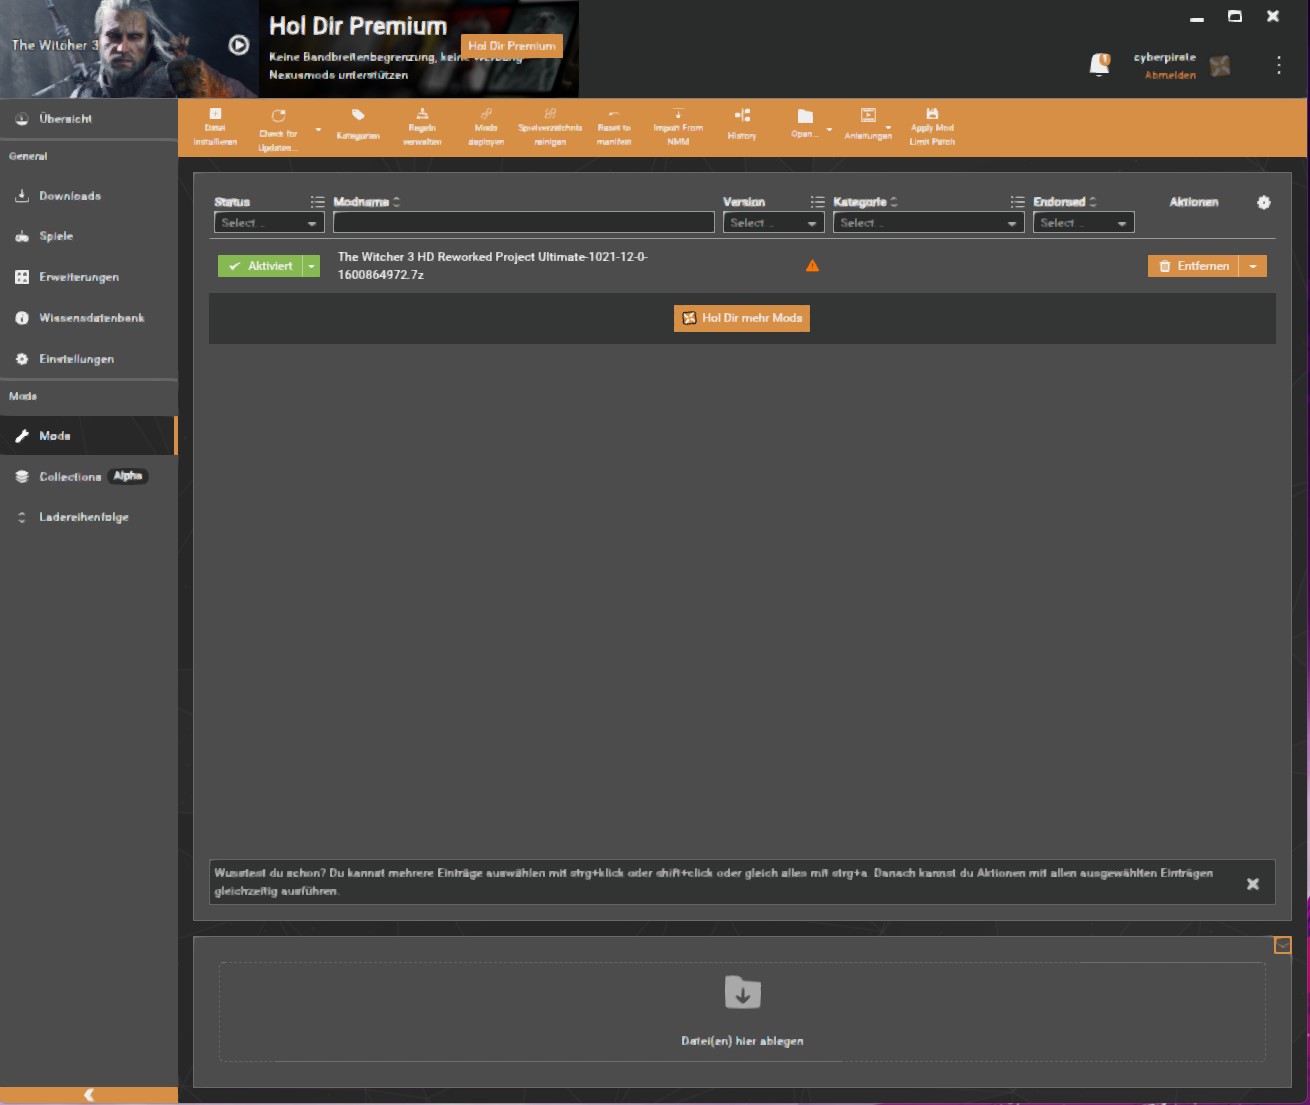Dismiss the multi-select tip message
Screen dimensions: 1310x1105
(x=1252, y=883)
